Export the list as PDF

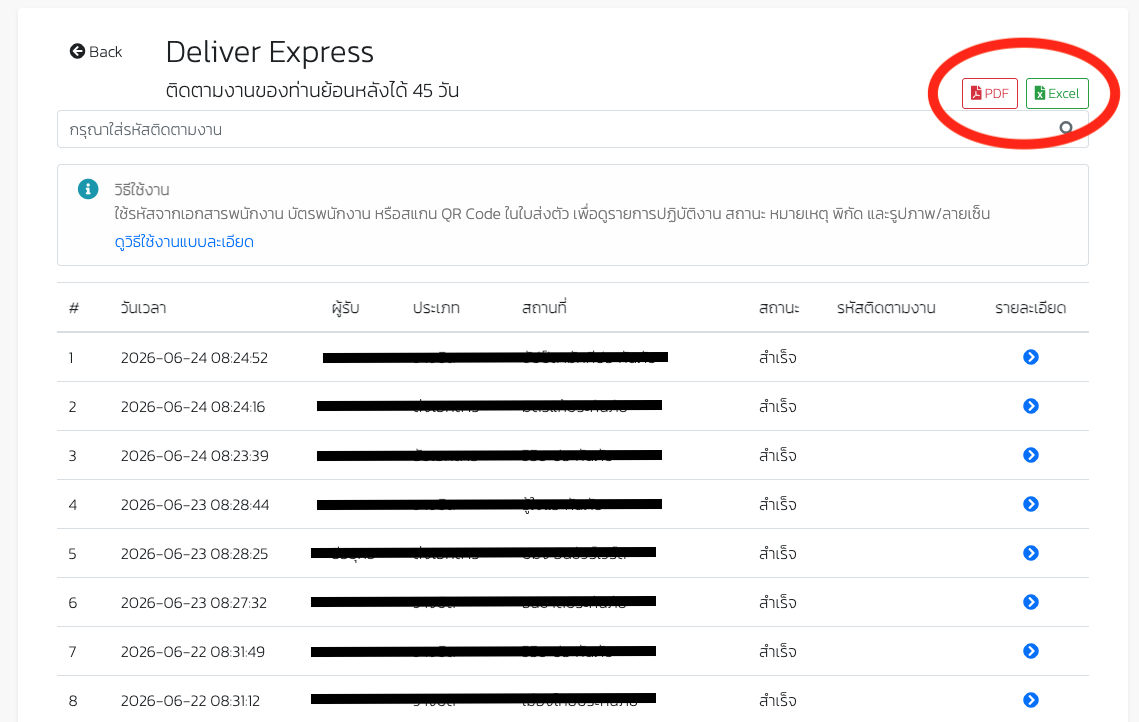(989, 93)
